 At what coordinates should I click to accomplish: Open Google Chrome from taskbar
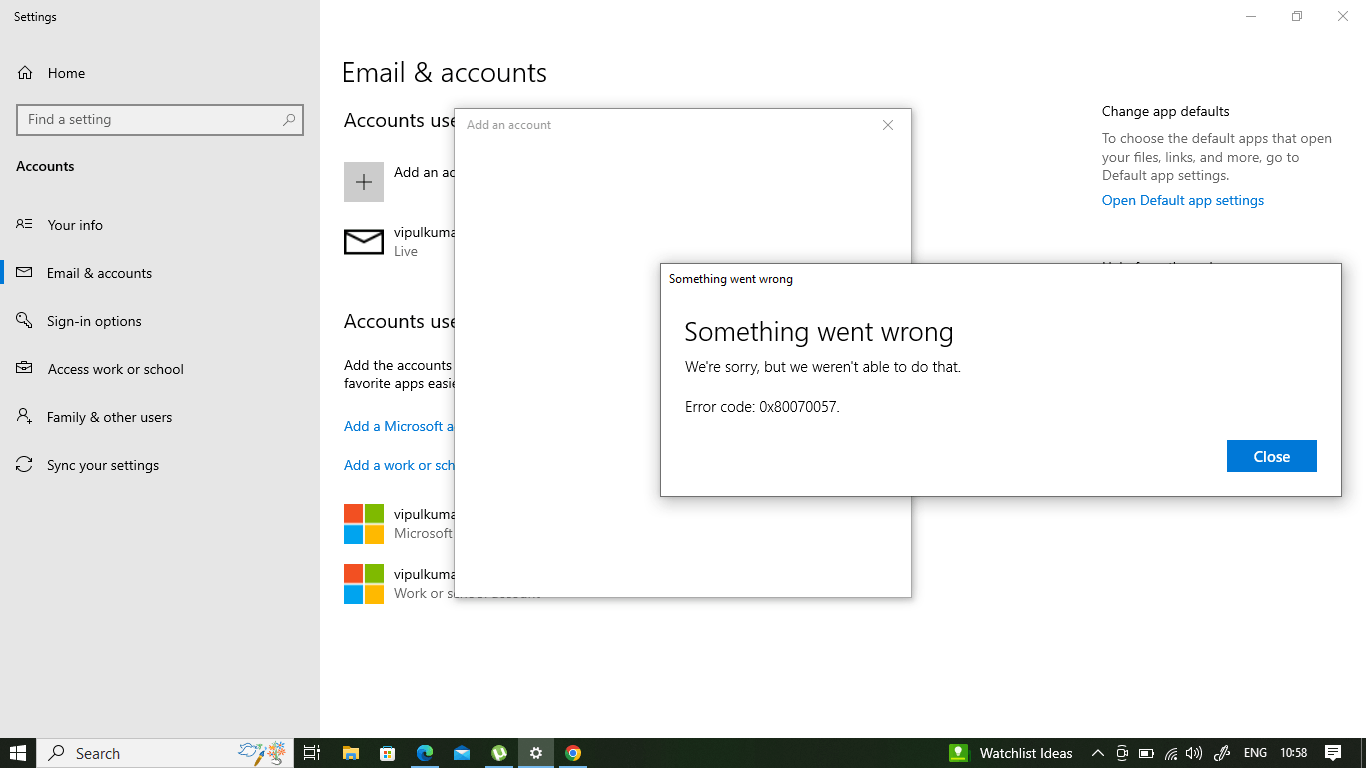[x=573, y=753]
